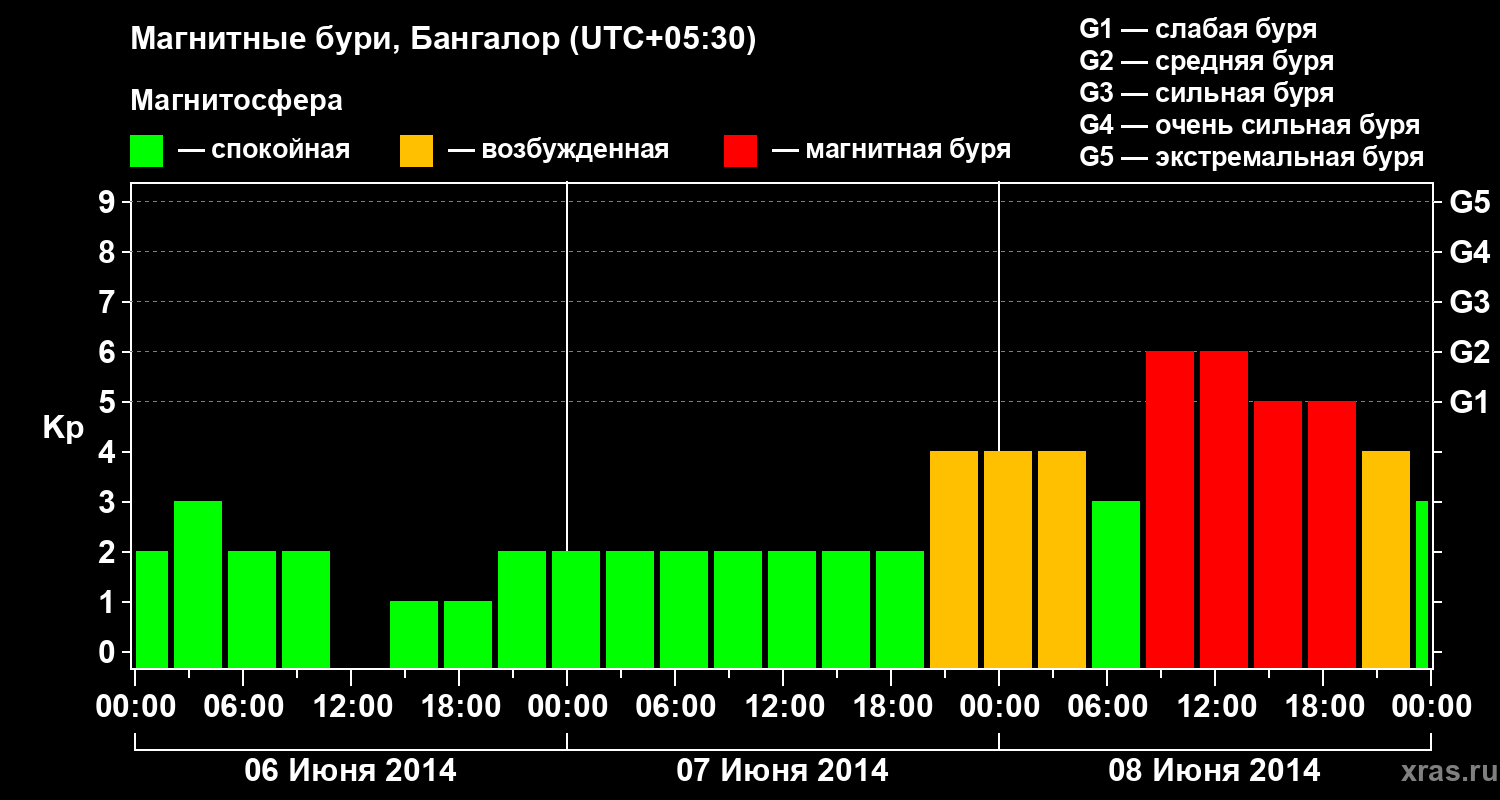Click the '06:00' time label for 08 Июня
The height and width of the screenshot is (800, 1500).
pyautogui.click(x=1107, y=706)
